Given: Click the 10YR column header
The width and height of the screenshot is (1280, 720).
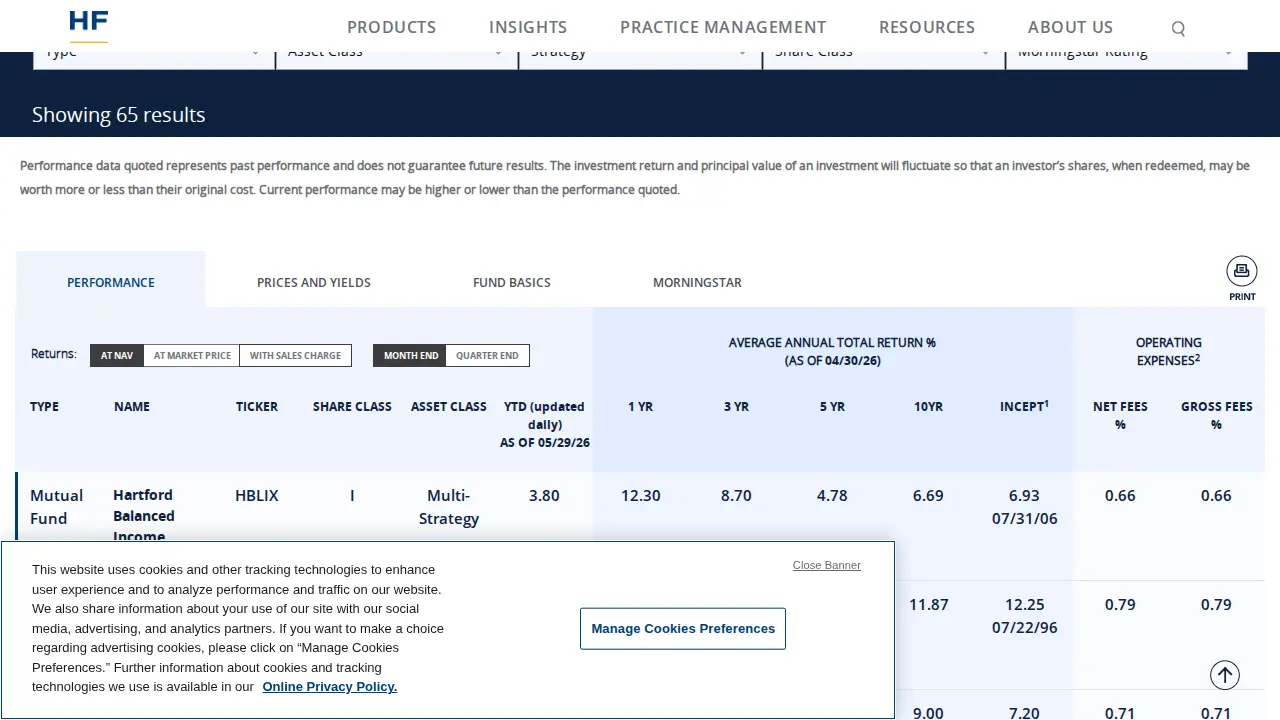Looking at the screenshot, I should point(928,406).
